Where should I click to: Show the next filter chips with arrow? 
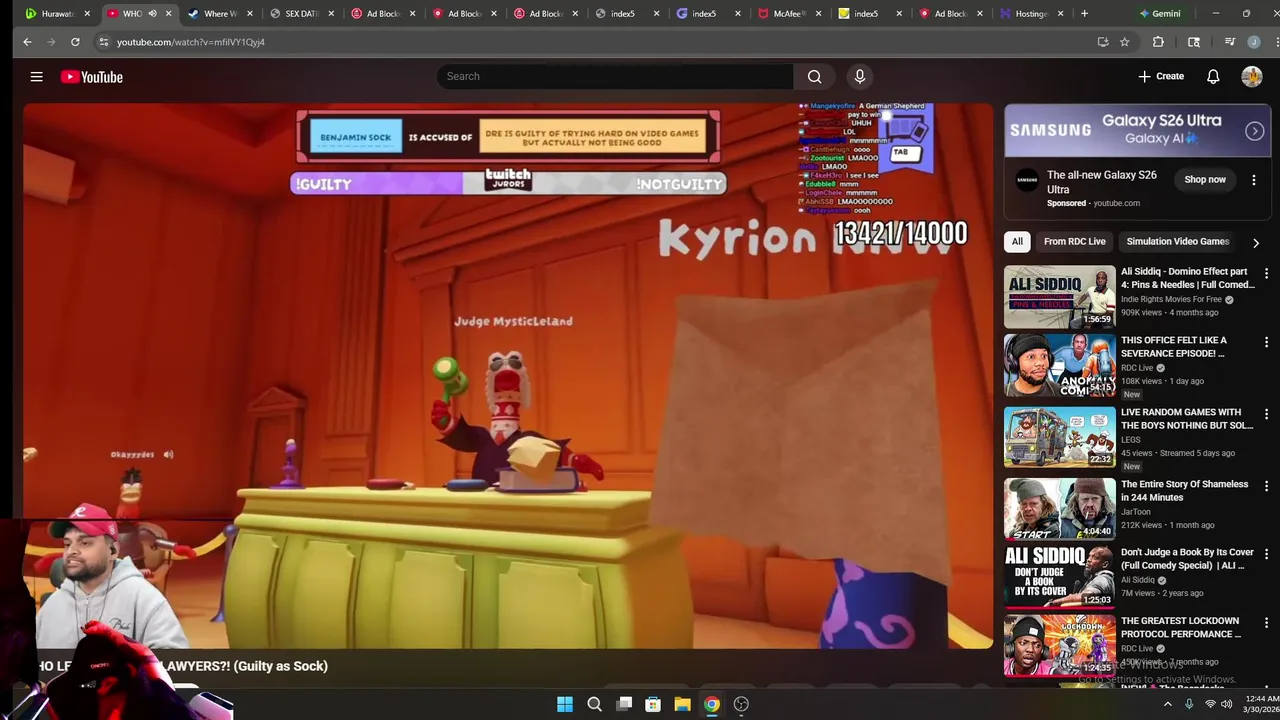tap(1256, 242)
